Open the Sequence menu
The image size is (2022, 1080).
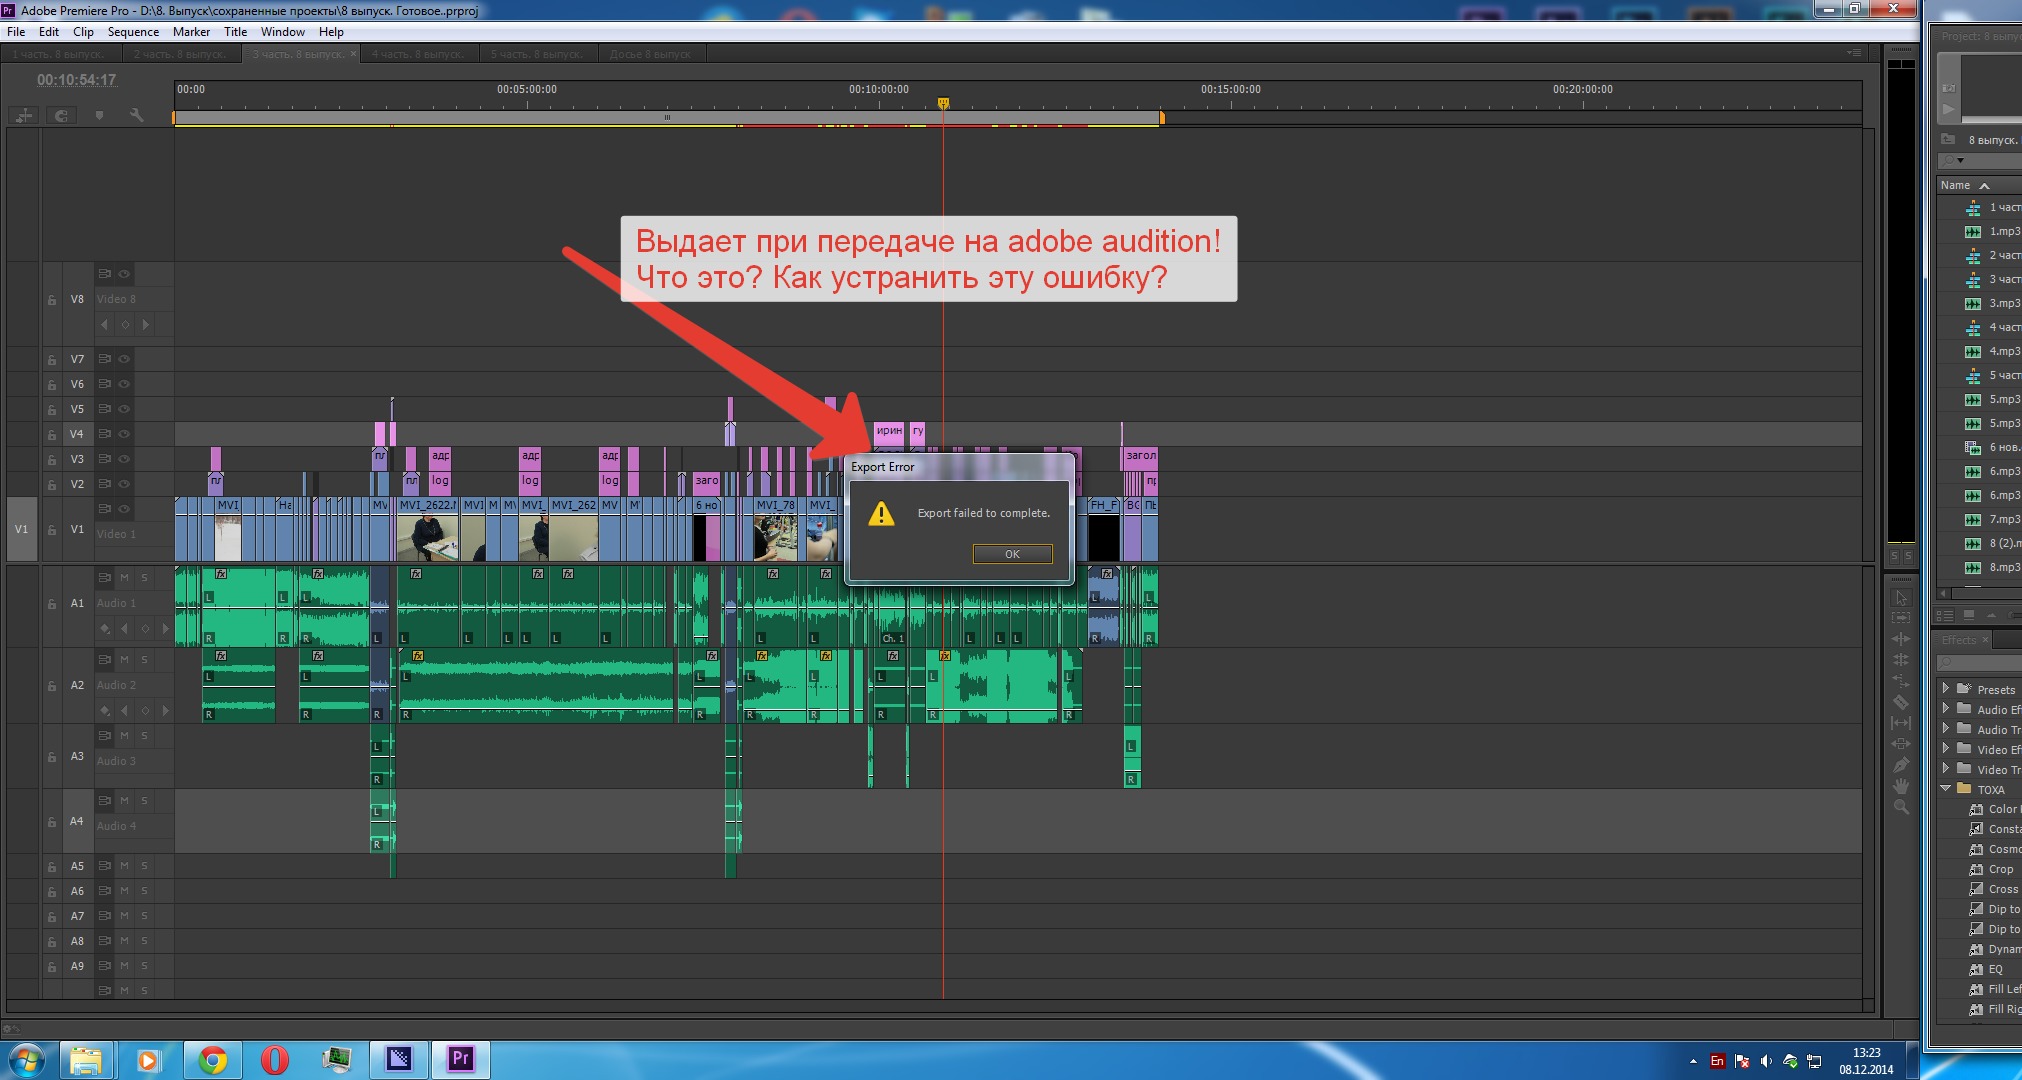click(x=133, y=32)
